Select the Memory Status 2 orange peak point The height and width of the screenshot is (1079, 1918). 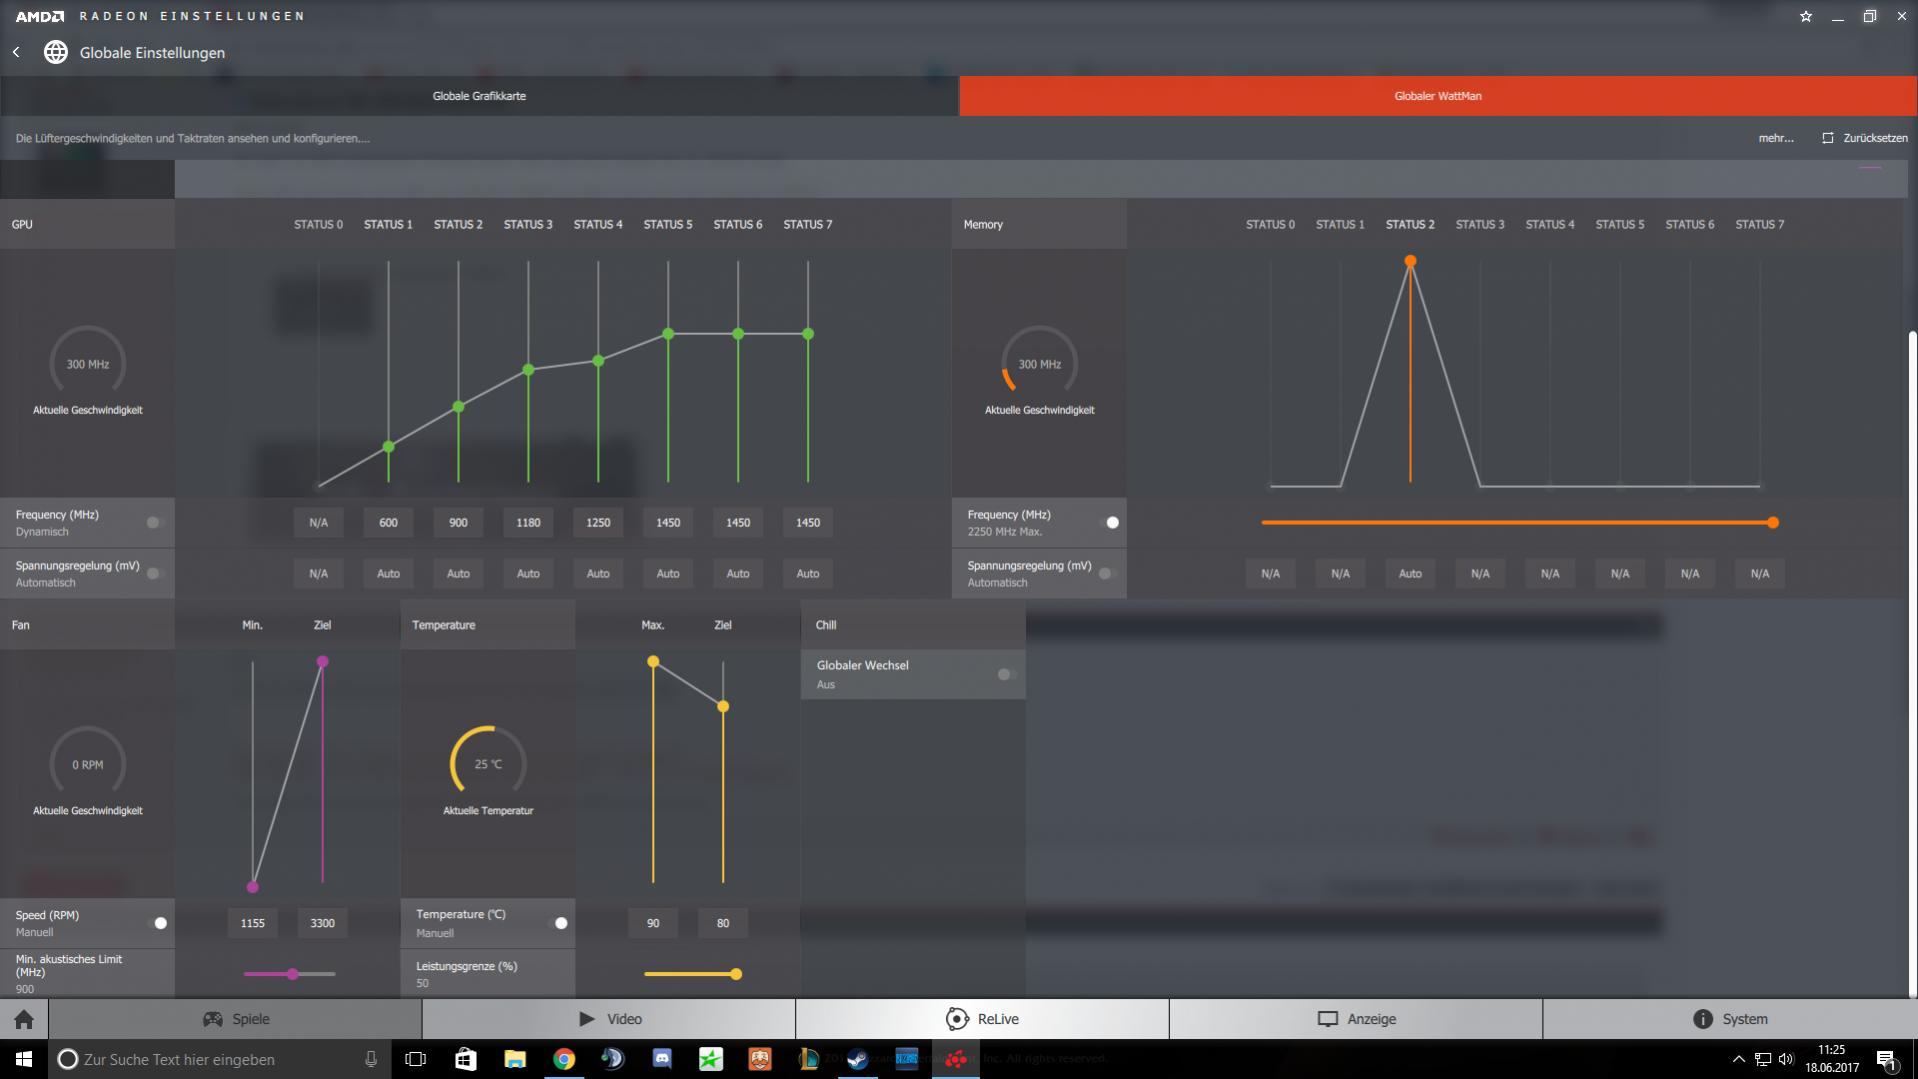[1410, 261]
